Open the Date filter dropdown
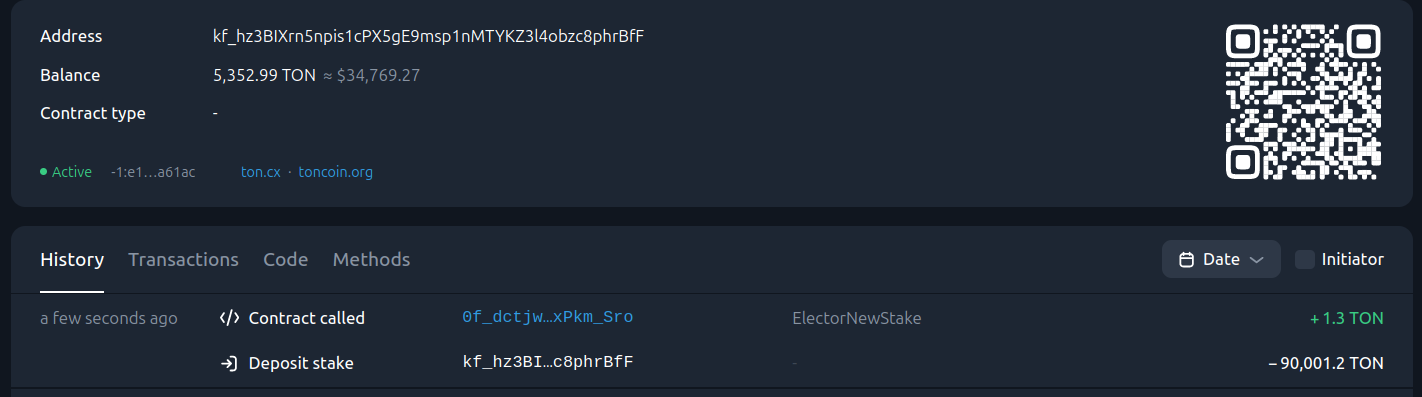 [x=1221, y=259]
